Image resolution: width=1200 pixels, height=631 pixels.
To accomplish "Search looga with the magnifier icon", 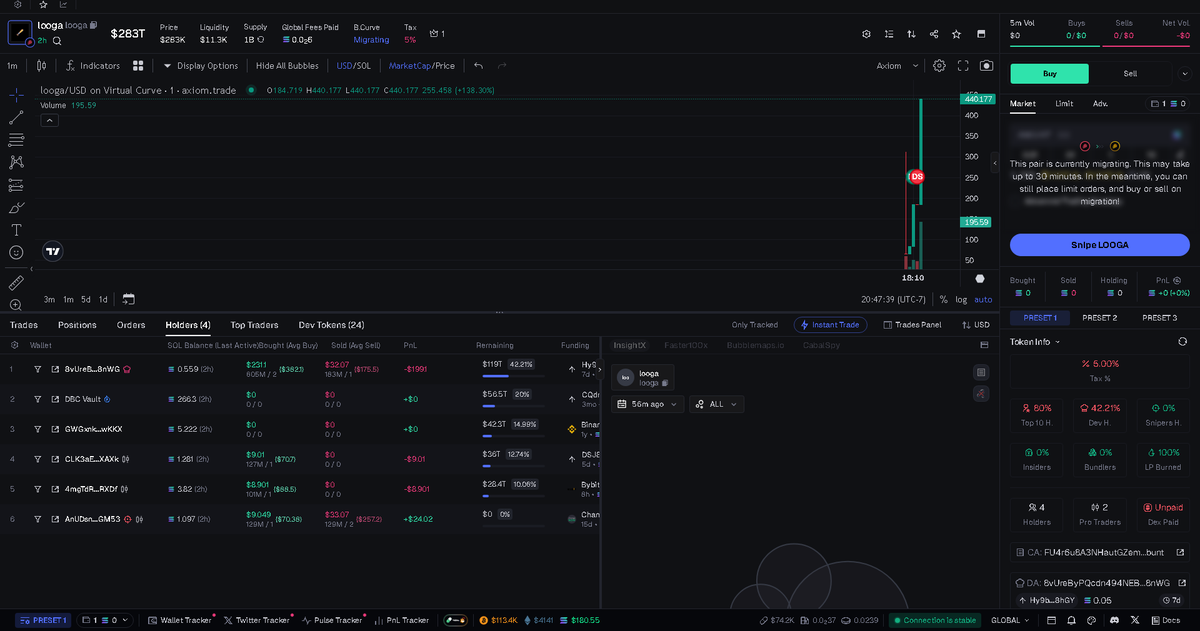I will pyautogui.click(x=57, y=41).
